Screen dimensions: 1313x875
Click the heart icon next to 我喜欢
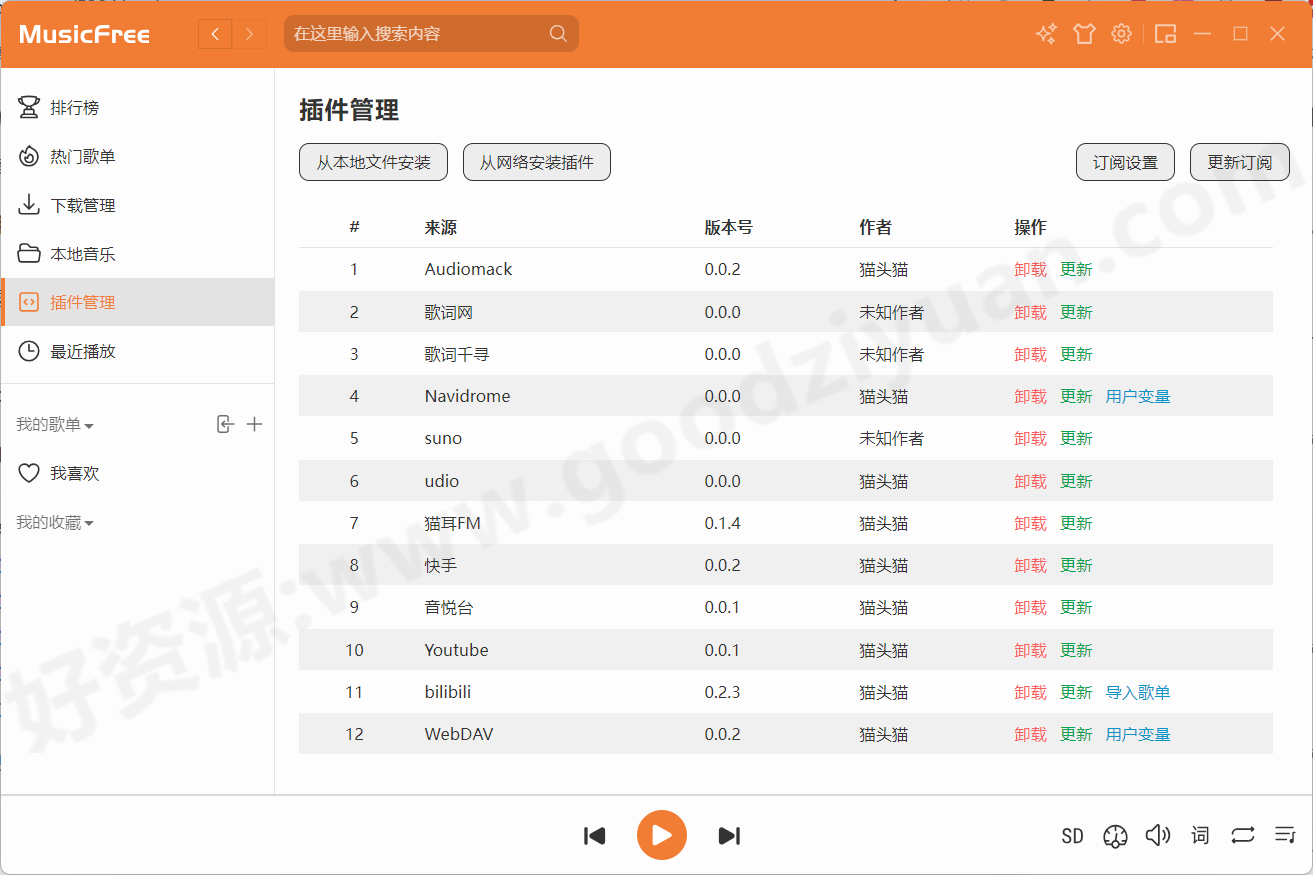click(29, 472)
